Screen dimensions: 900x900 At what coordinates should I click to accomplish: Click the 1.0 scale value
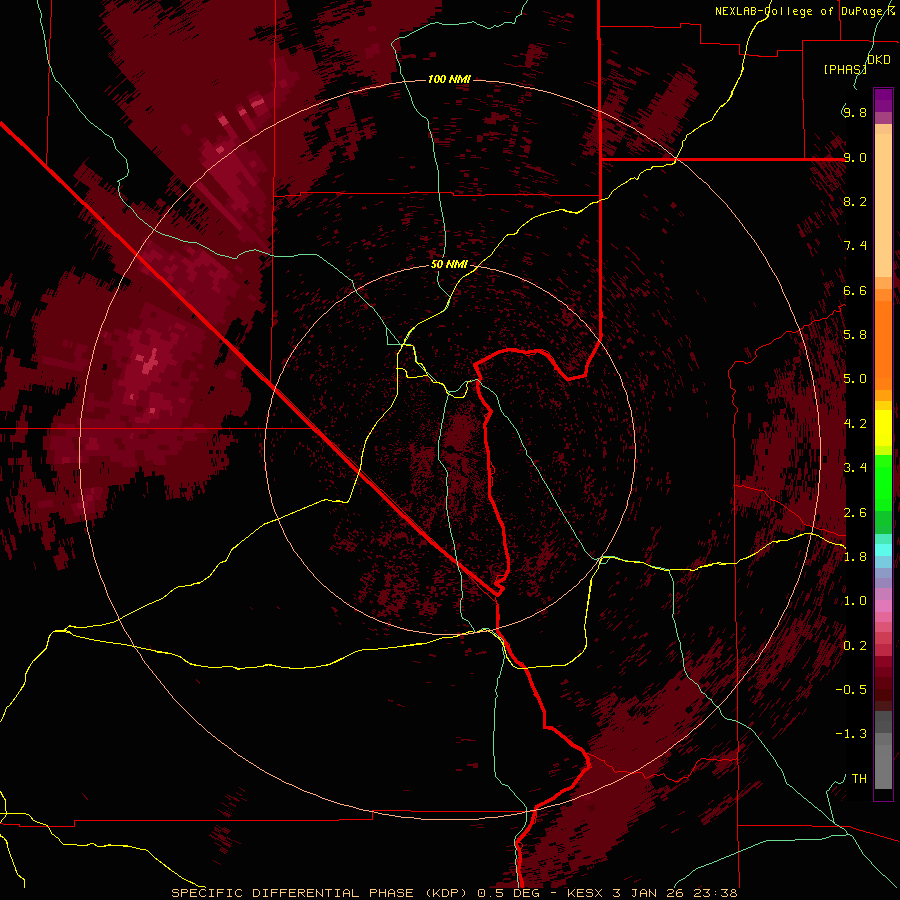click(855, 601)
